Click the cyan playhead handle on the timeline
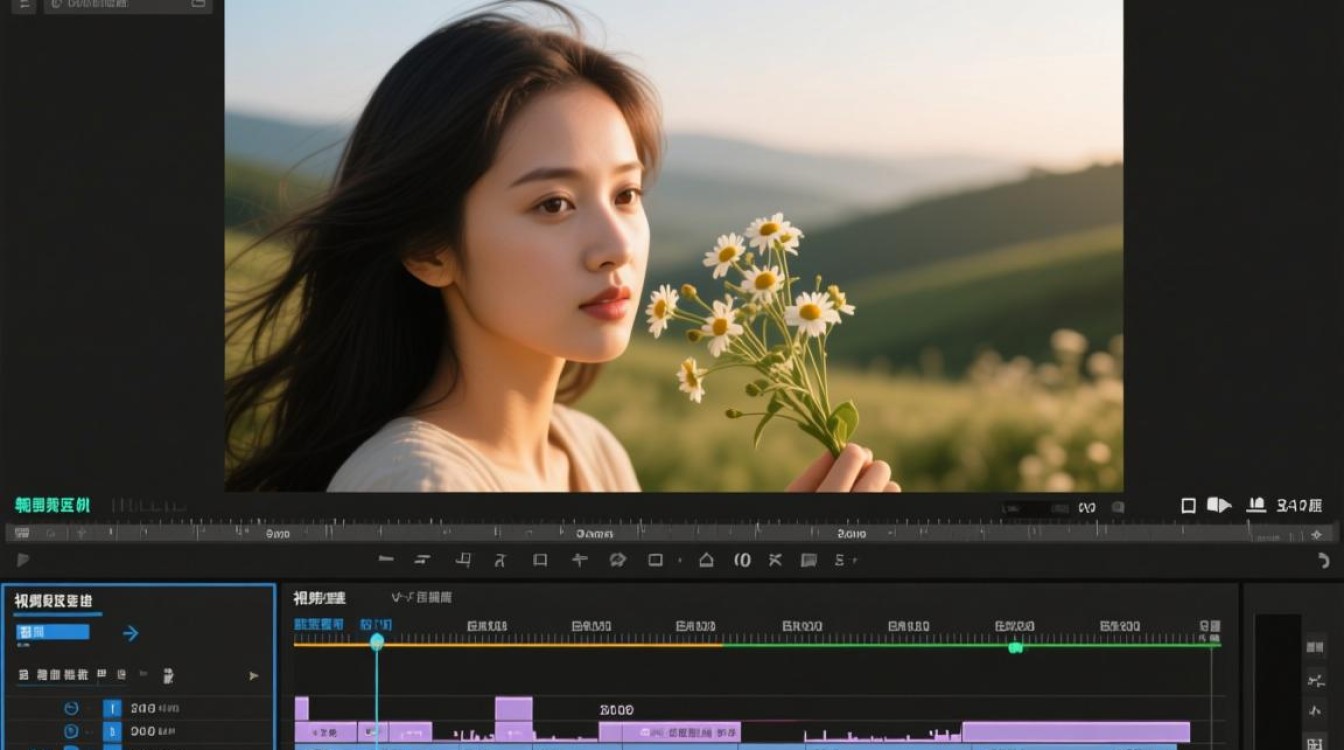Screen dimensions: 1344x750 (377, 642)
